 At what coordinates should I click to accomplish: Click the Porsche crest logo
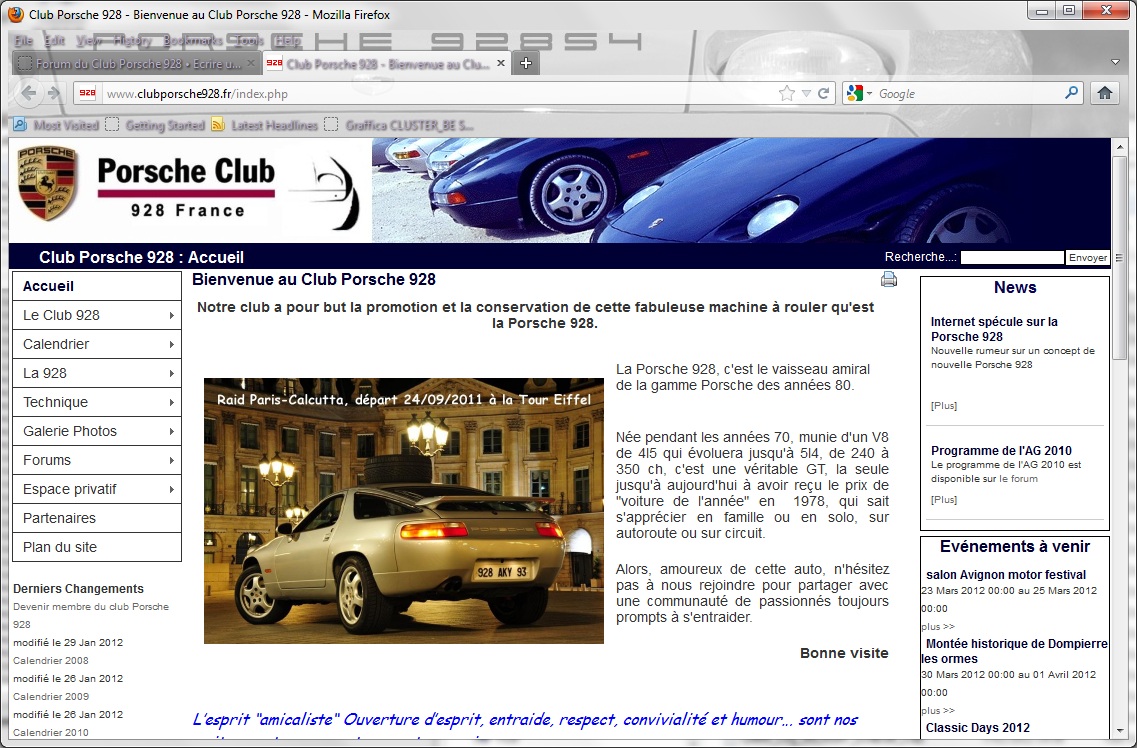click(47, 183)
